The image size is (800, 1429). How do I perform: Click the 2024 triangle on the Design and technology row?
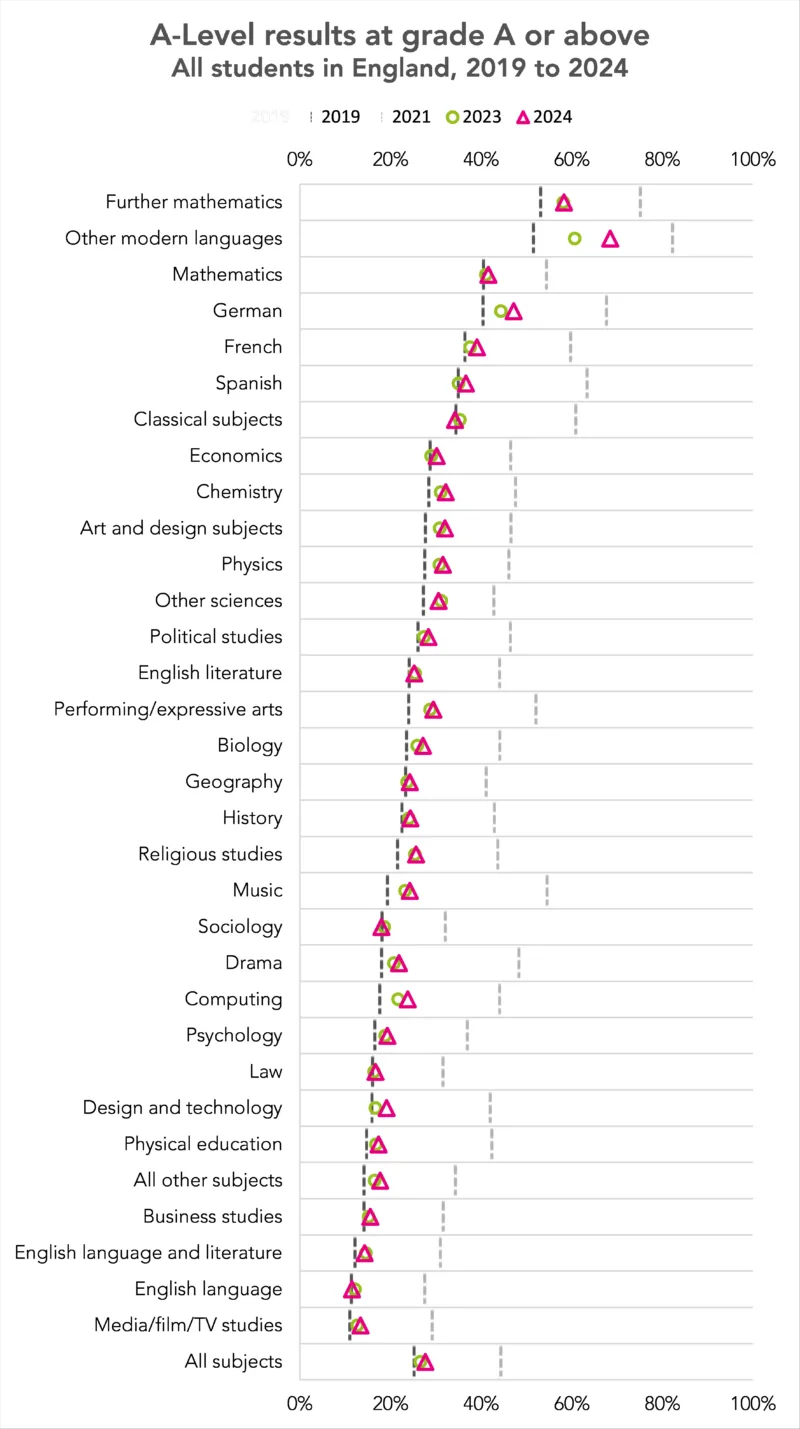386,1108
